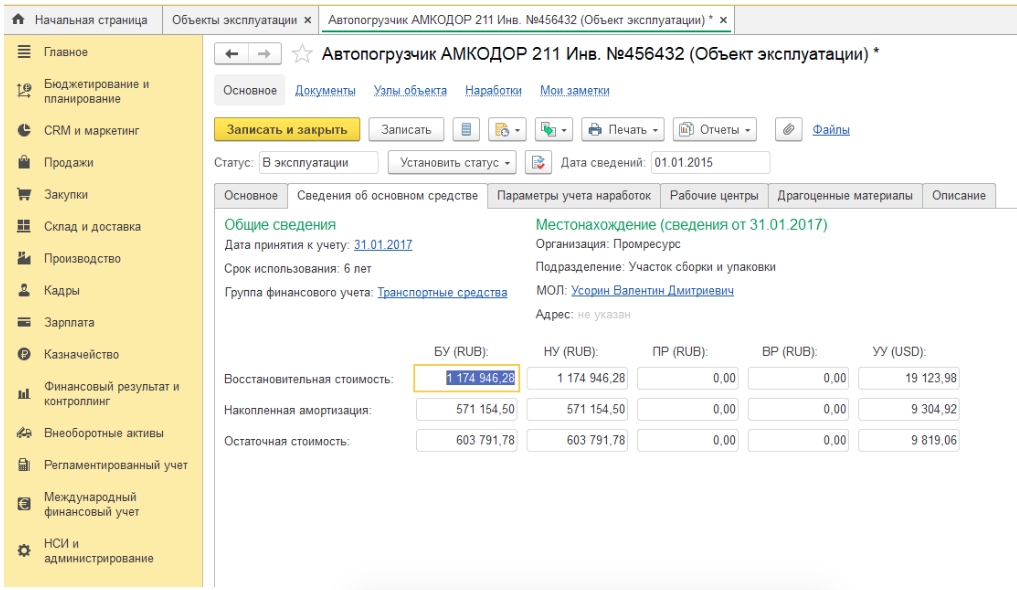This screenshot has width=1017, height=590.
Task: Click УУ (USD) value 19 123,98
Action: pyautogui.click(x=909, y=378)
